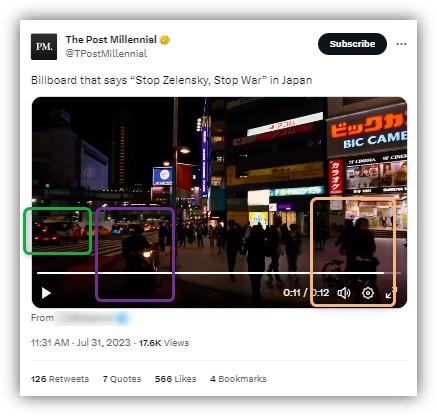Screen dimensions: 437x416
Task: Click the PM profile avatar
Action: tap(44, 47)
